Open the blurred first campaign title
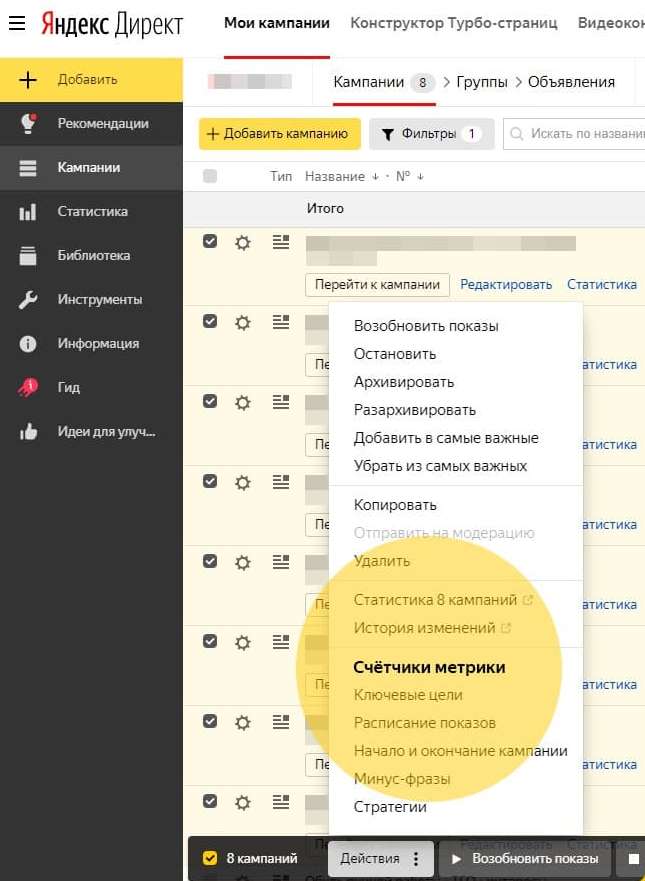The width and height of the screenshot is (645, 881). pos(441,251)
